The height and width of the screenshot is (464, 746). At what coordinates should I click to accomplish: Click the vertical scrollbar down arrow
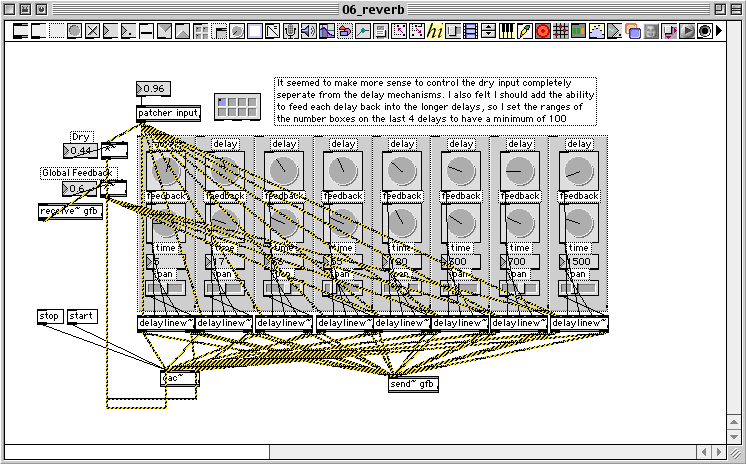pyautogui.click(x=734, y=437)
